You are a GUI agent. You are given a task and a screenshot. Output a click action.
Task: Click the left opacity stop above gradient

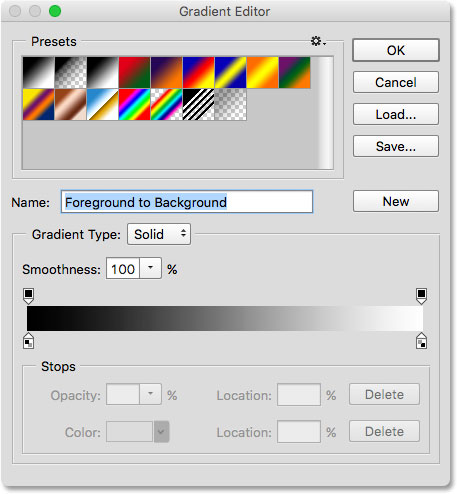point(29,296)
